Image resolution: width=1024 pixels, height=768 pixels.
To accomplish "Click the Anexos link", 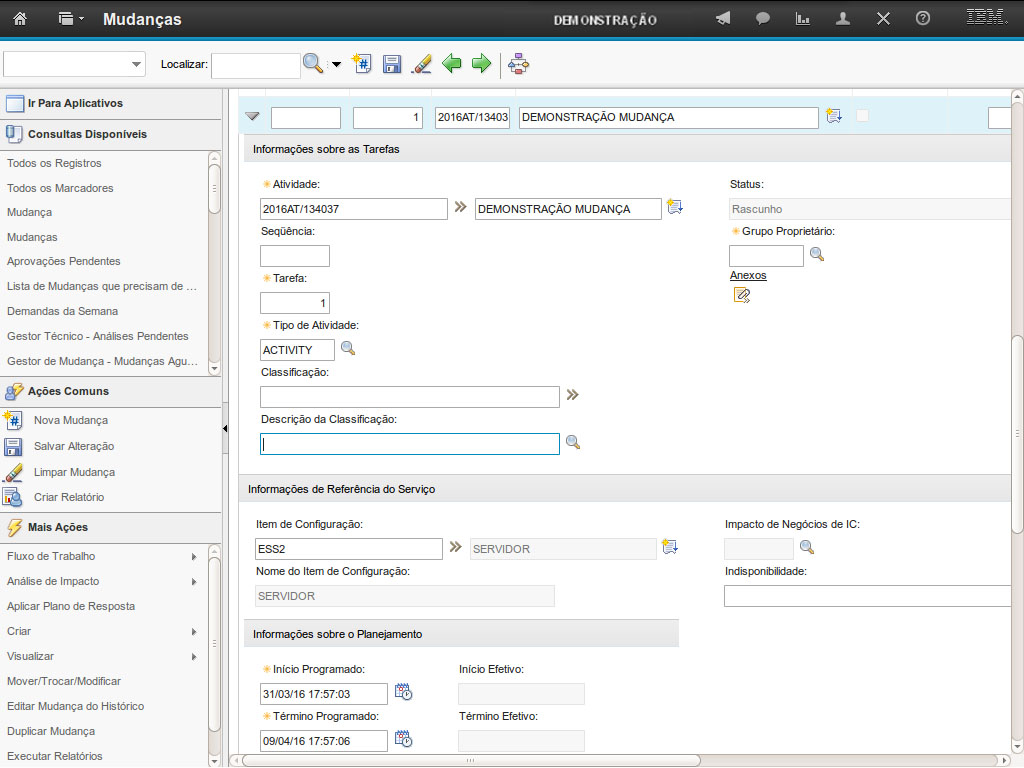I will coord(748,275).
